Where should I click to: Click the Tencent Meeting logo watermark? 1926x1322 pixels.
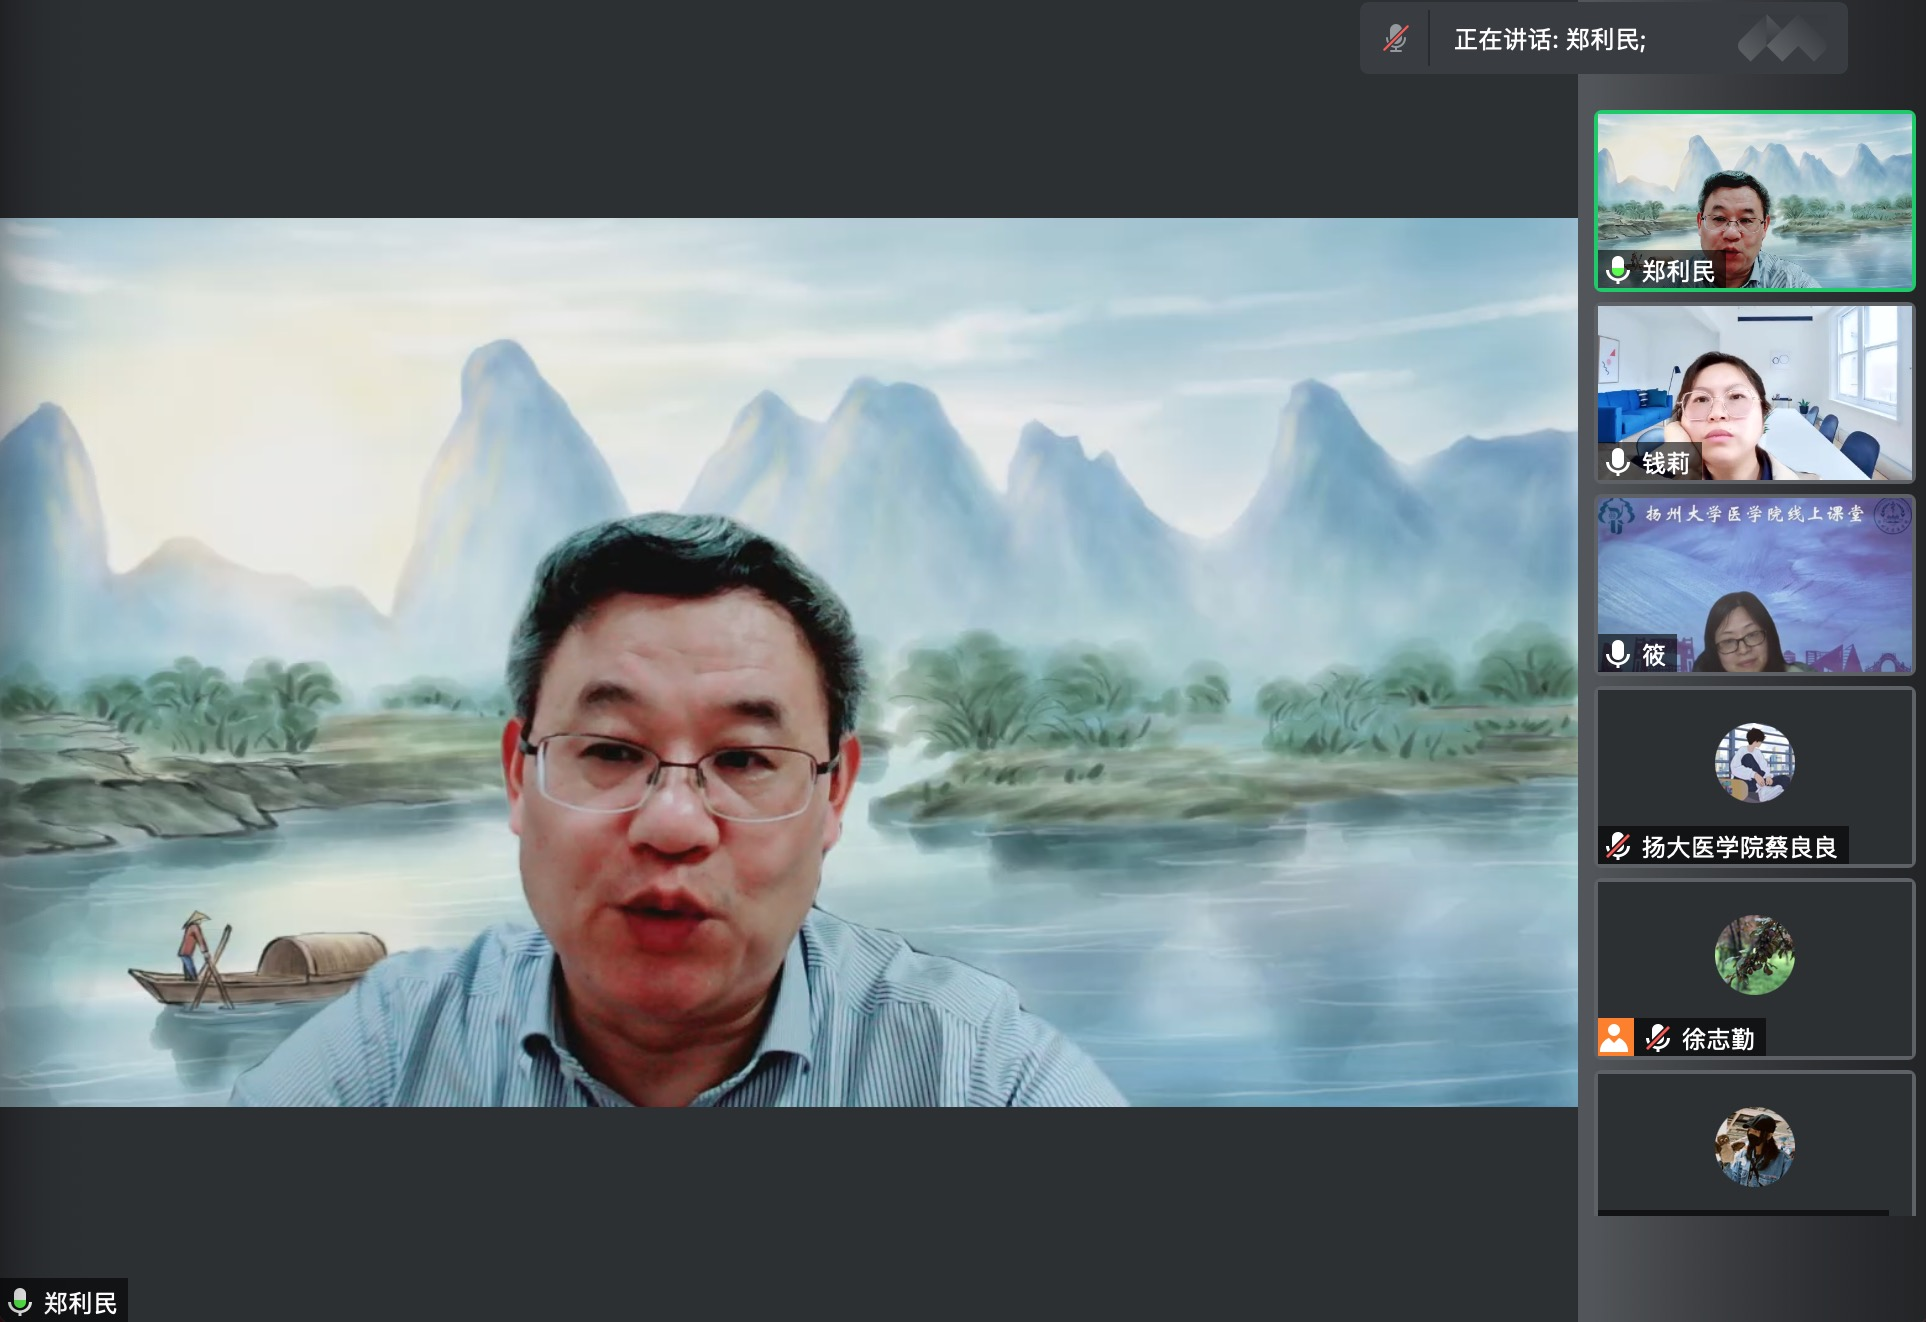click(1781, 39)
